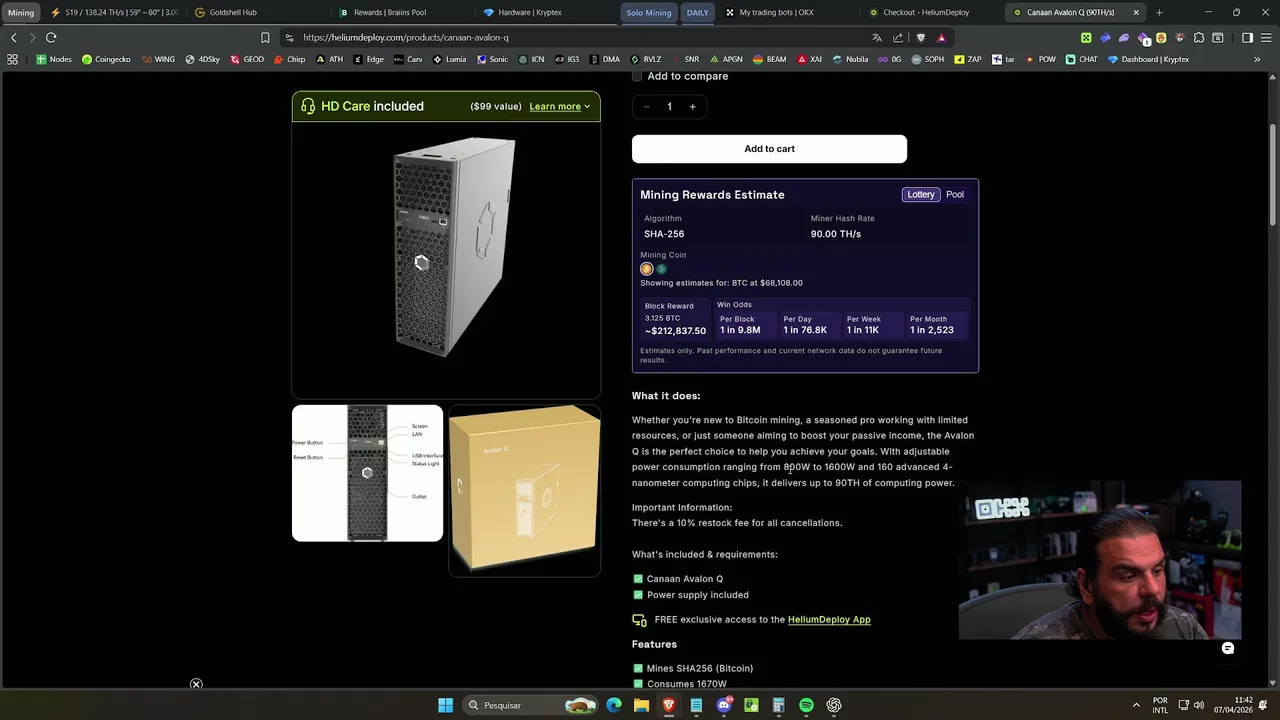Open a new browser tab
Image resolution: width=1280 pixels, height=720 pixels.
coord(1159,13)
